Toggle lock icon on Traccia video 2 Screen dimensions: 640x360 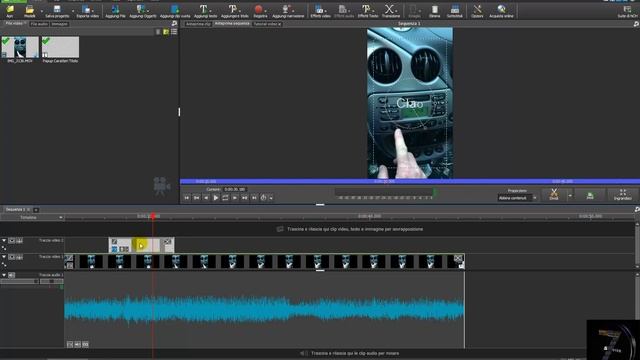click(19, 241)
